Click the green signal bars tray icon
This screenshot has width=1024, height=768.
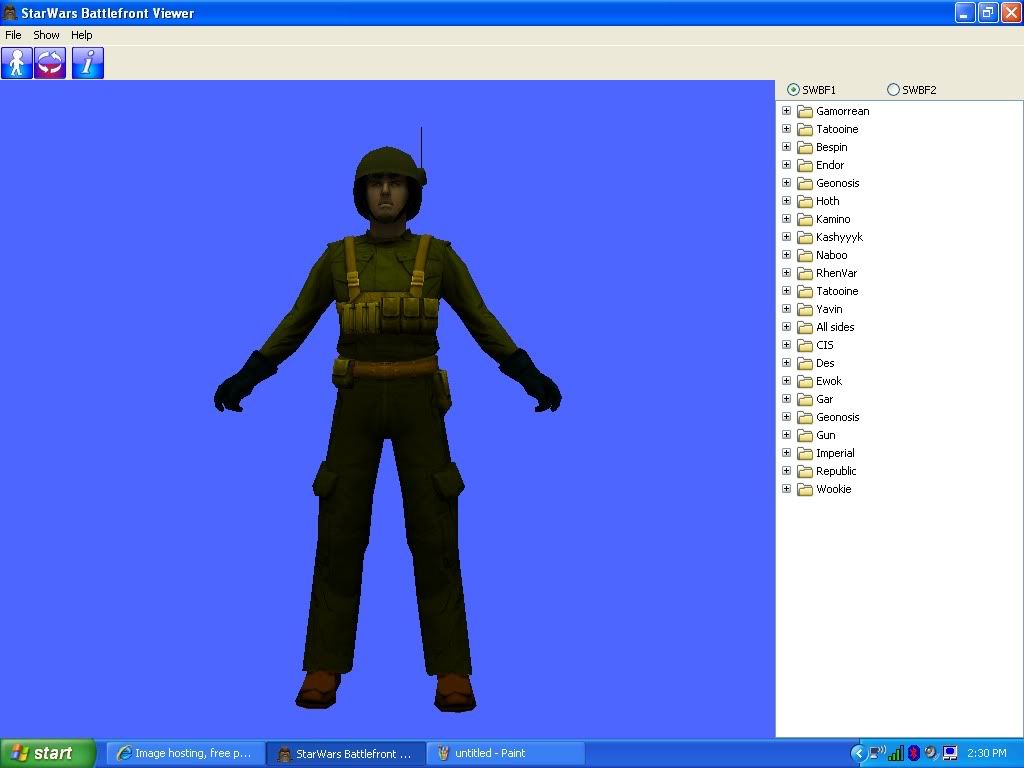click(895, 753)
